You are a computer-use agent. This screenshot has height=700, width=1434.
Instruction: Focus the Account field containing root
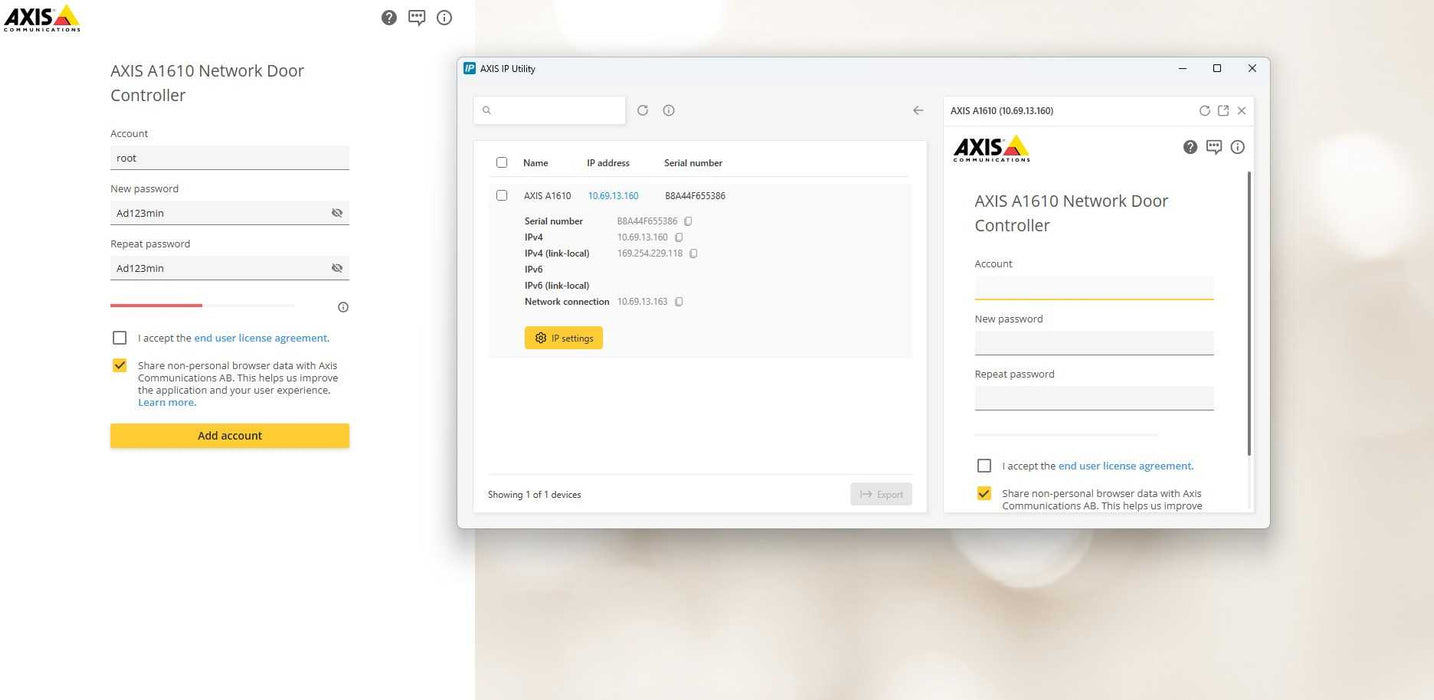[230, 158]
